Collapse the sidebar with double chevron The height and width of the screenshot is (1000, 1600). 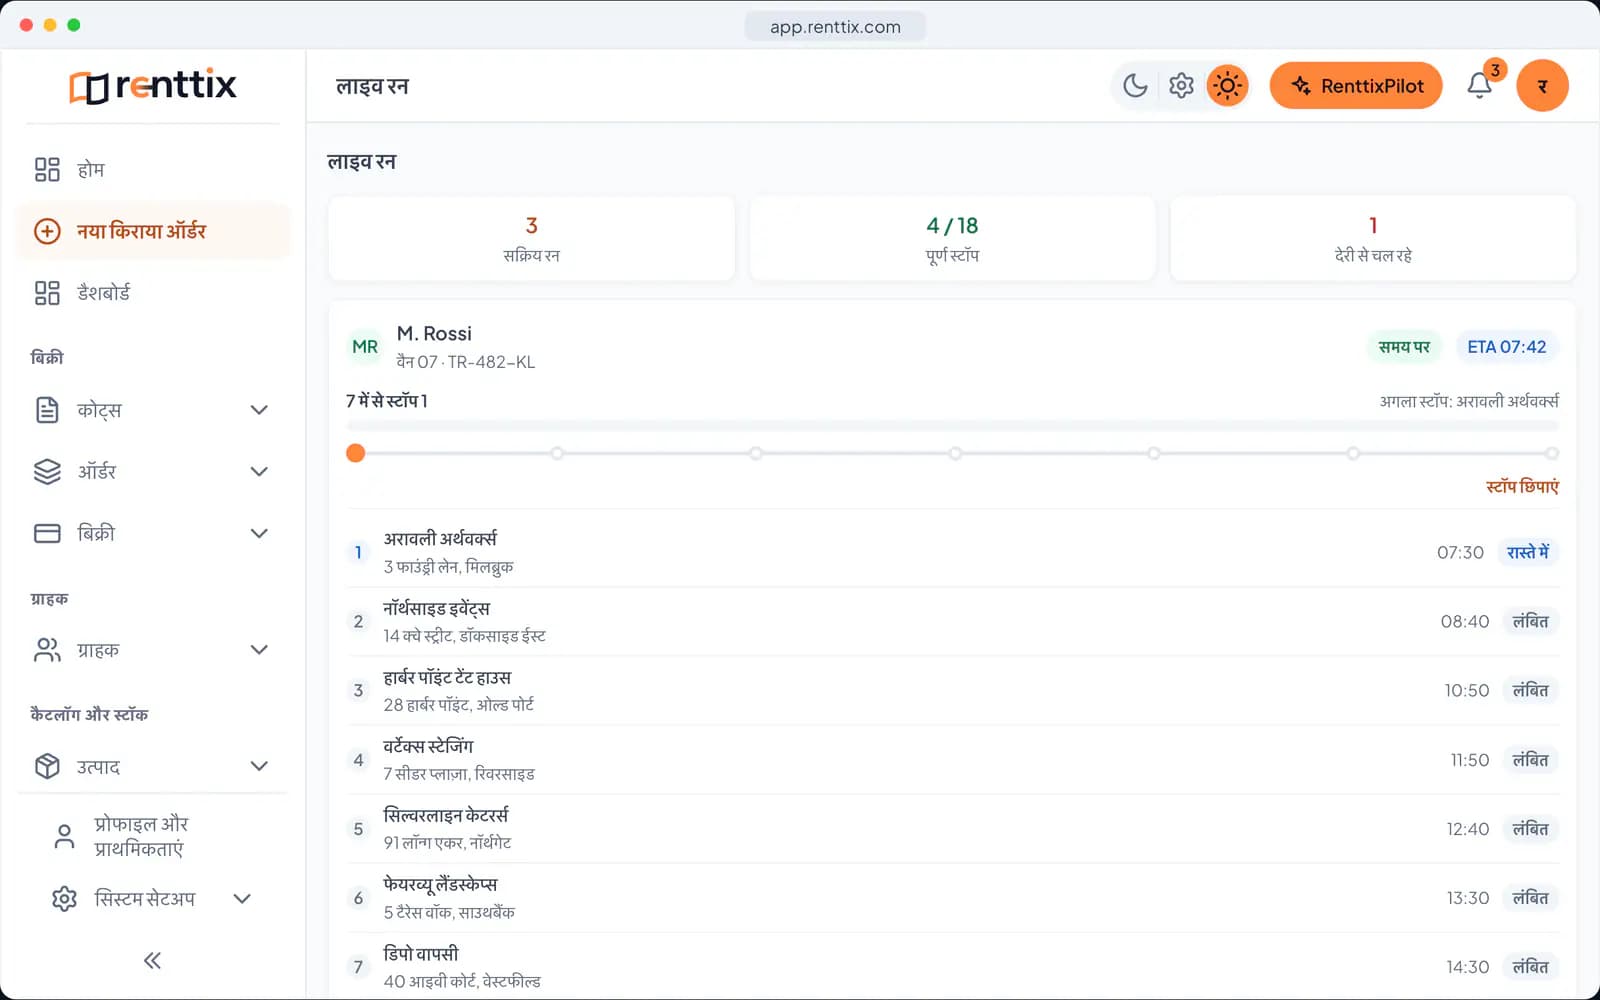click(152, 961)
